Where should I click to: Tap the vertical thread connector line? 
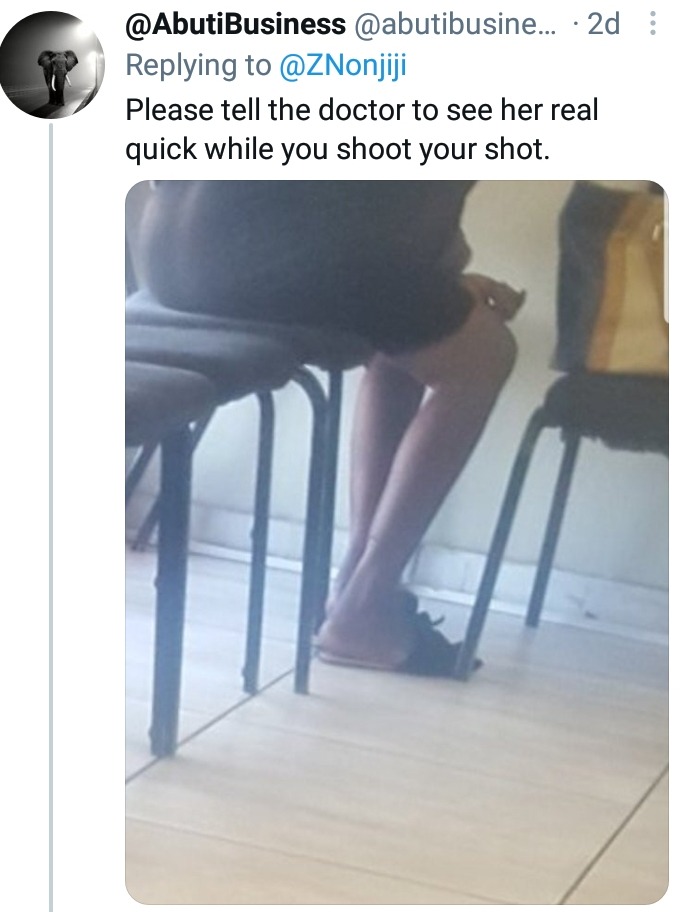click(x=51, y=516)
